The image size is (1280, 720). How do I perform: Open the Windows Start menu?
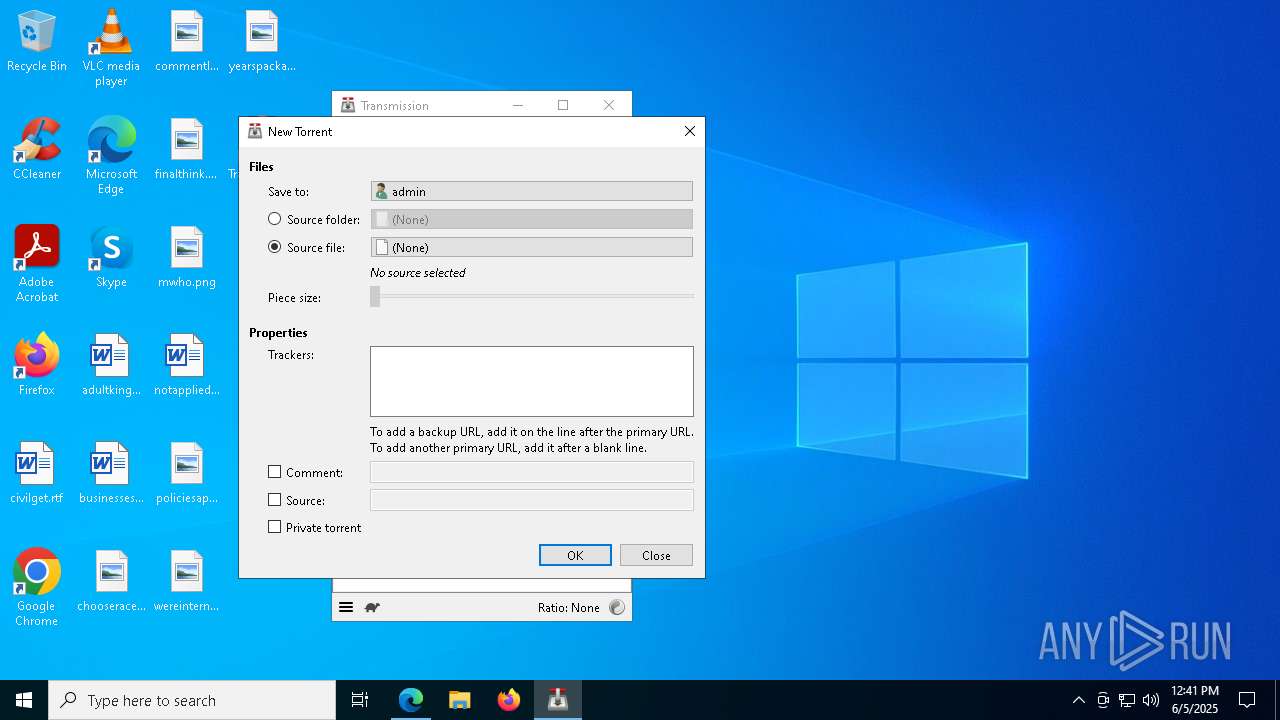[24, 700]
